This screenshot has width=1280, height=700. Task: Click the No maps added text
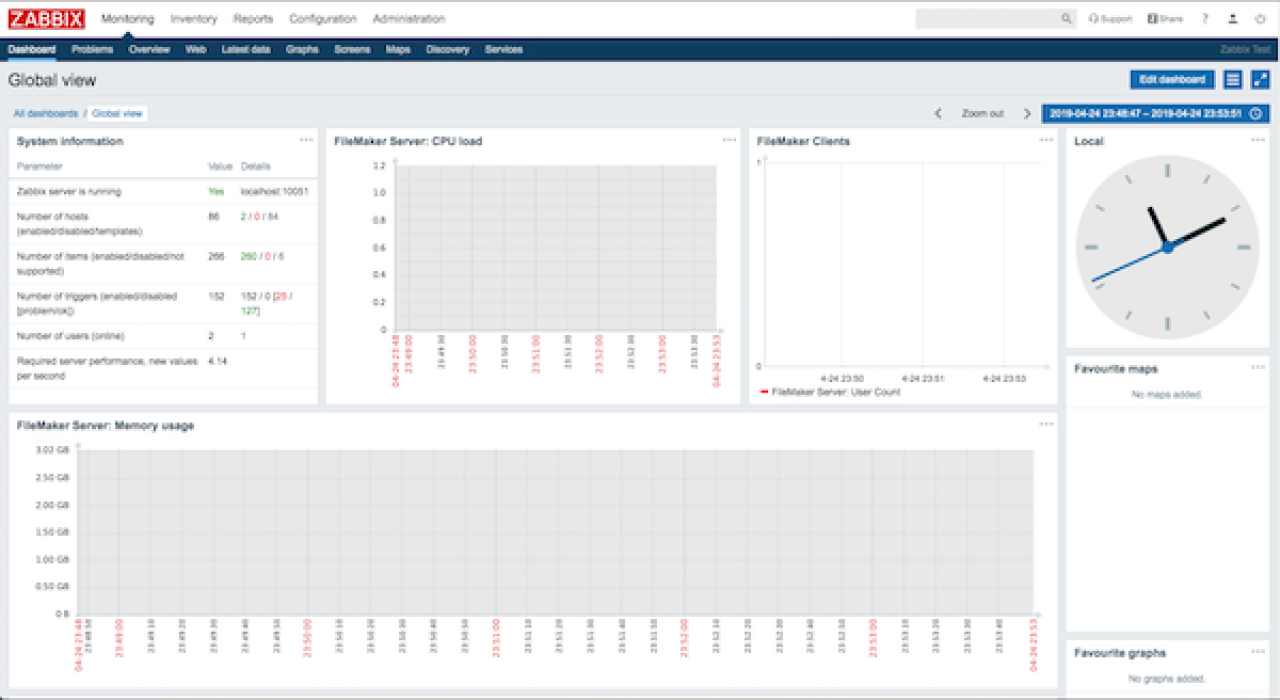click(1167, 395)
